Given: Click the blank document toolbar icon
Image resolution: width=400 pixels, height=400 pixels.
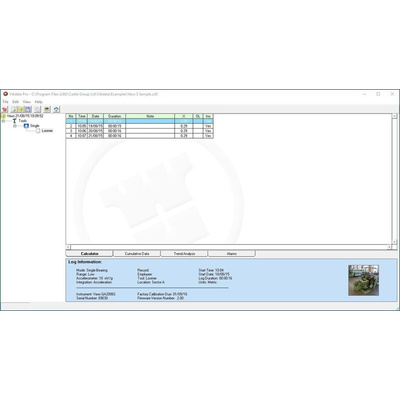Looking at the screenshot, I should (x=37, y=109).
